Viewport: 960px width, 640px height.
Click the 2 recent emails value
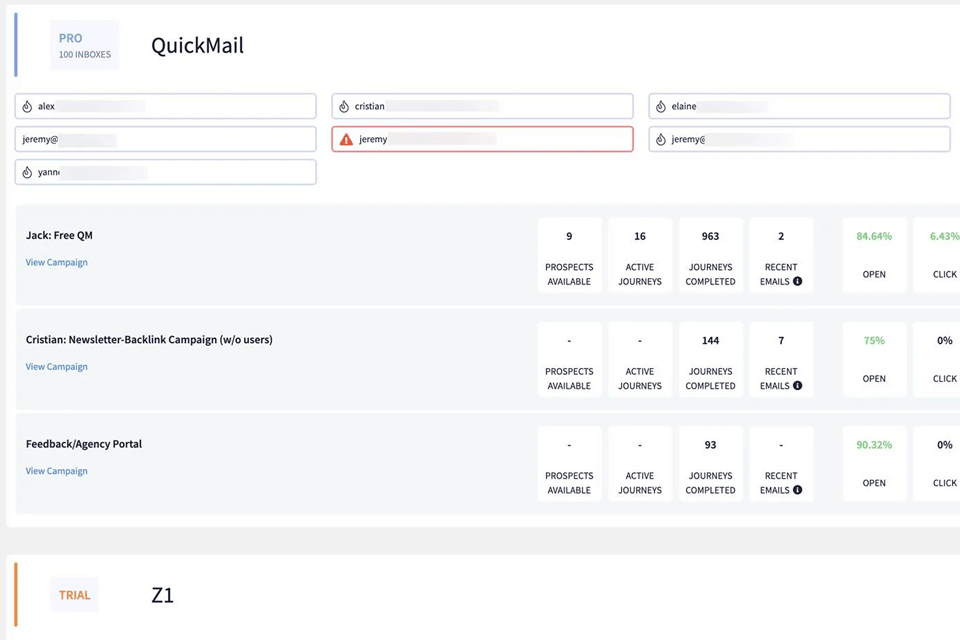tap(781, 236)
